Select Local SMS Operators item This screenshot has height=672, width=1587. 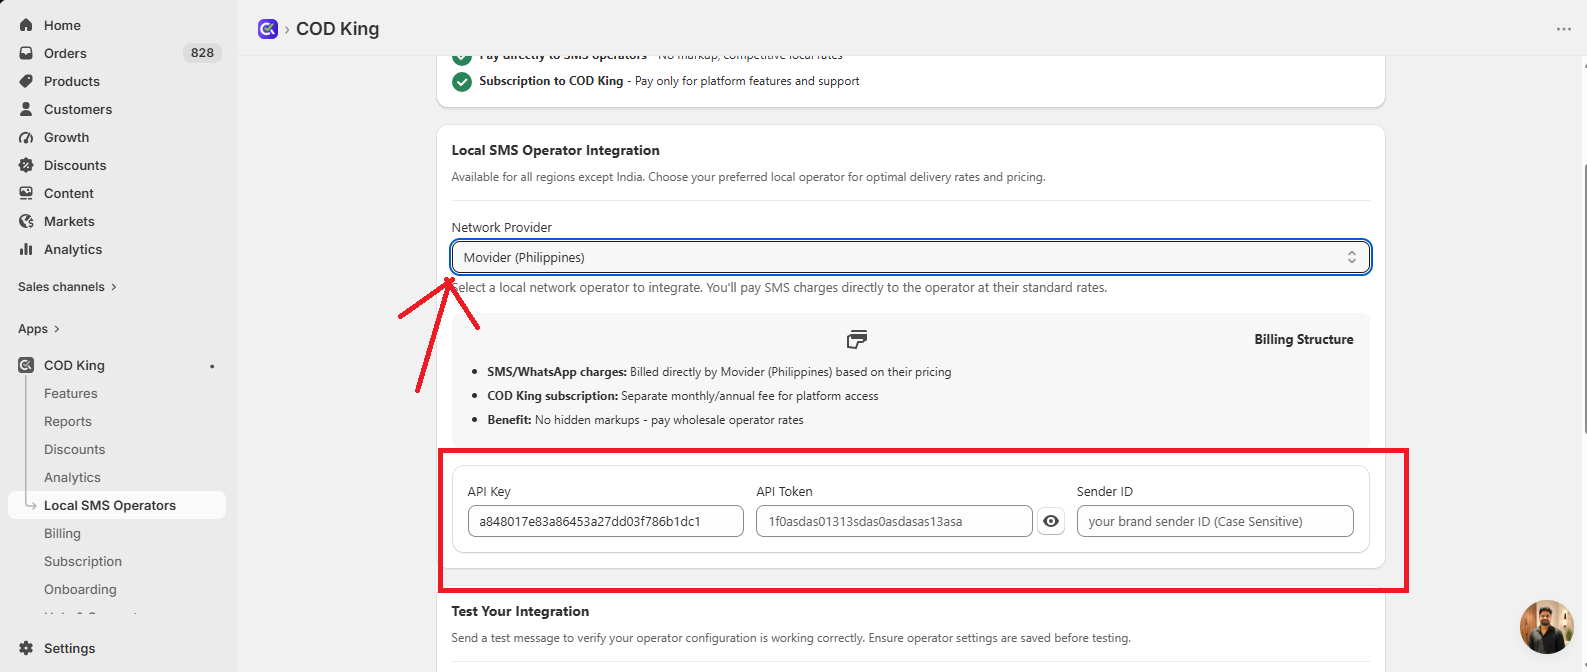117,505
